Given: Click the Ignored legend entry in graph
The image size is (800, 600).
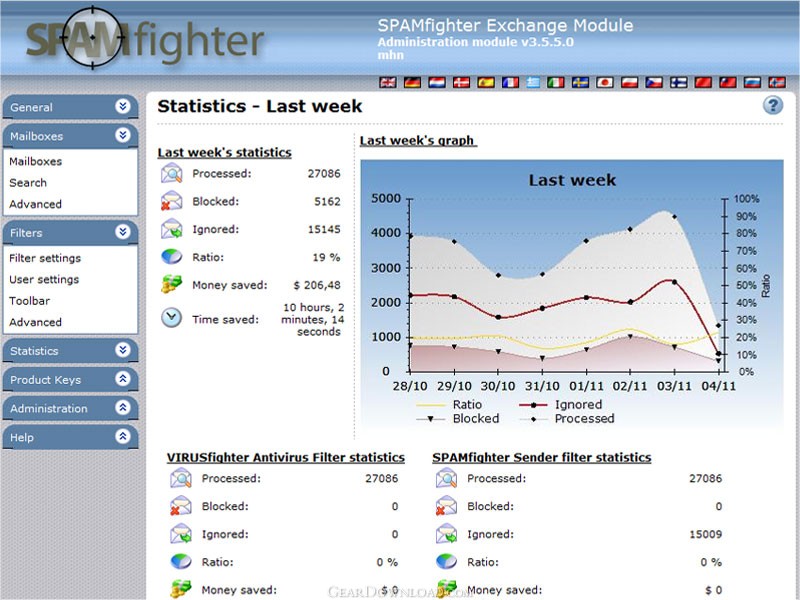Looking at the screenshot, I should 561,405.
